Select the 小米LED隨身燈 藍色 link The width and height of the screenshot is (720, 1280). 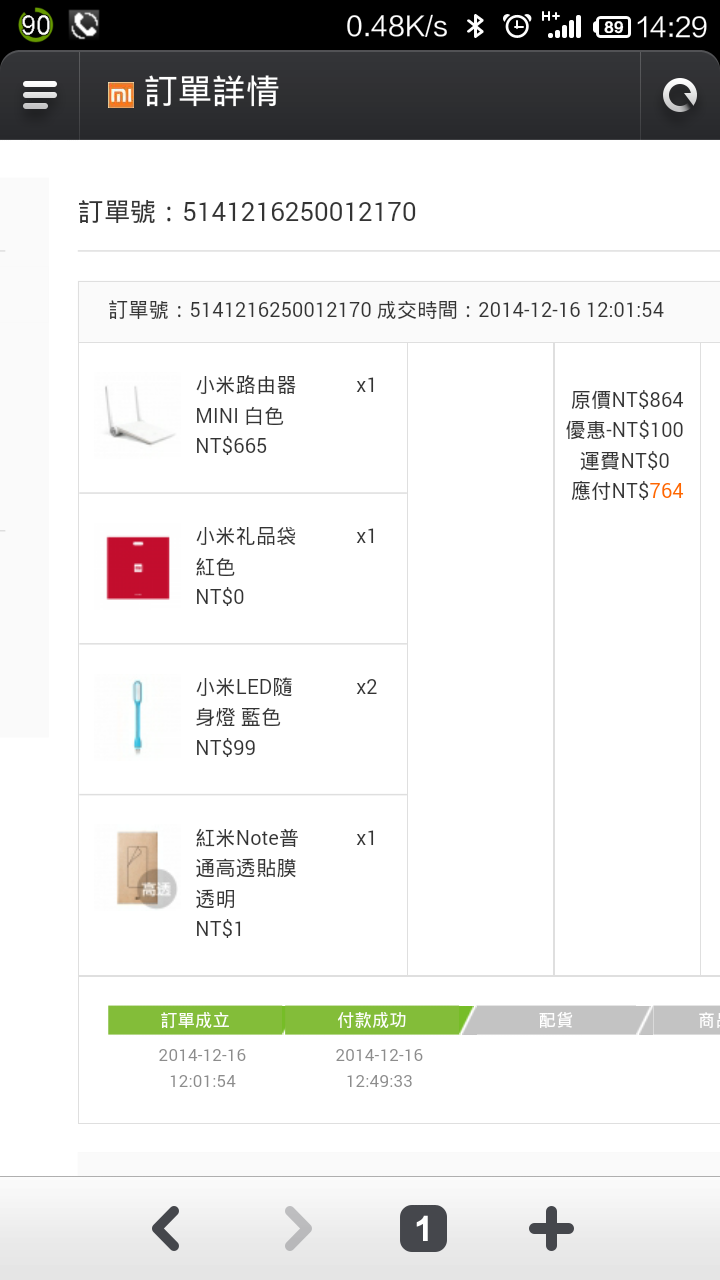(244, 702)
